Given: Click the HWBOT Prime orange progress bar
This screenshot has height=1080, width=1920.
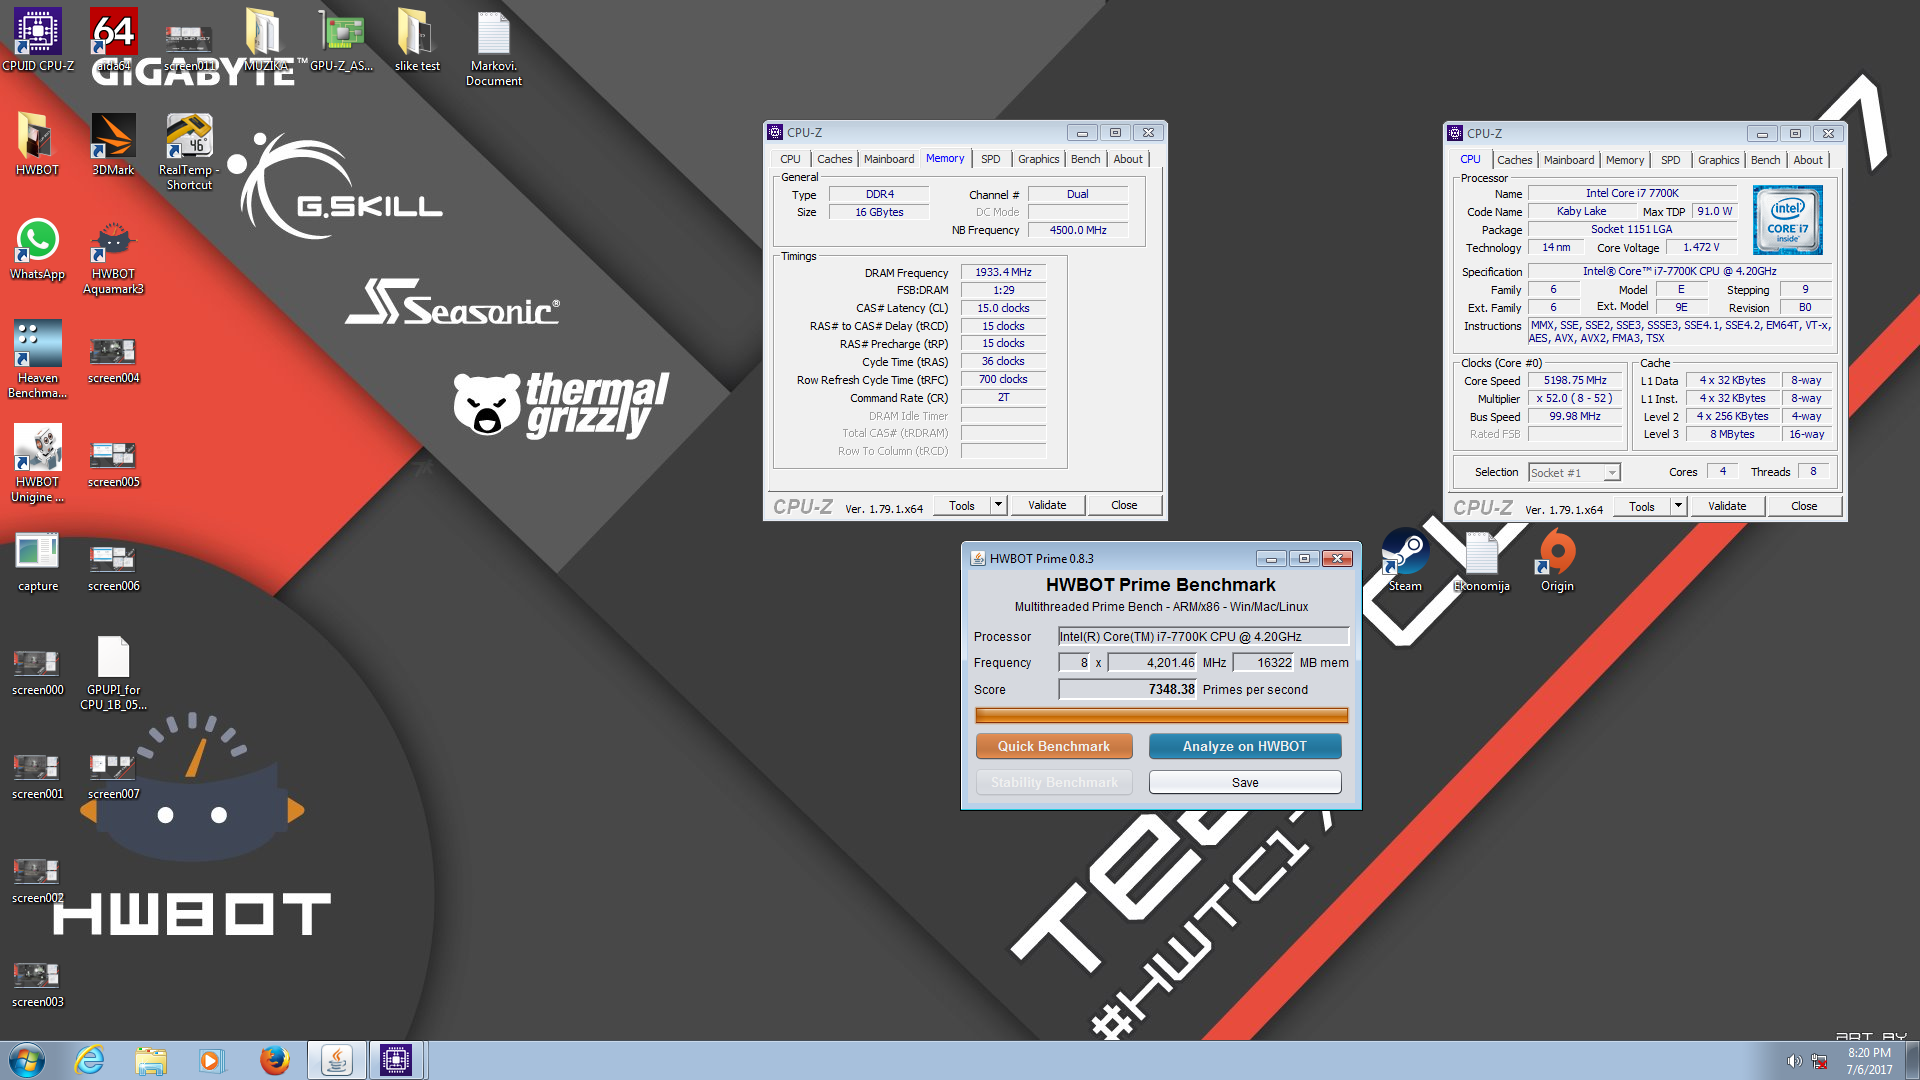Looking at the screenshot, I should pyautogui.click(x=1161, y=715).
